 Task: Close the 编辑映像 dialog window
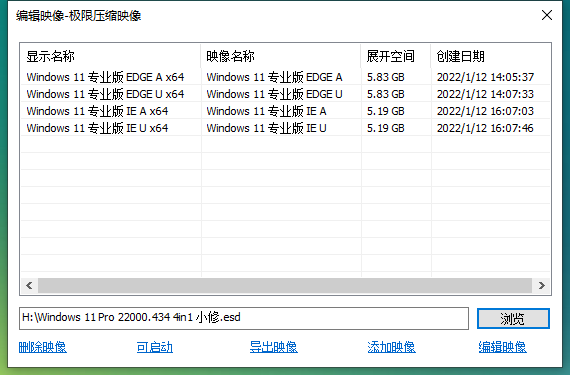coord(547,15)
